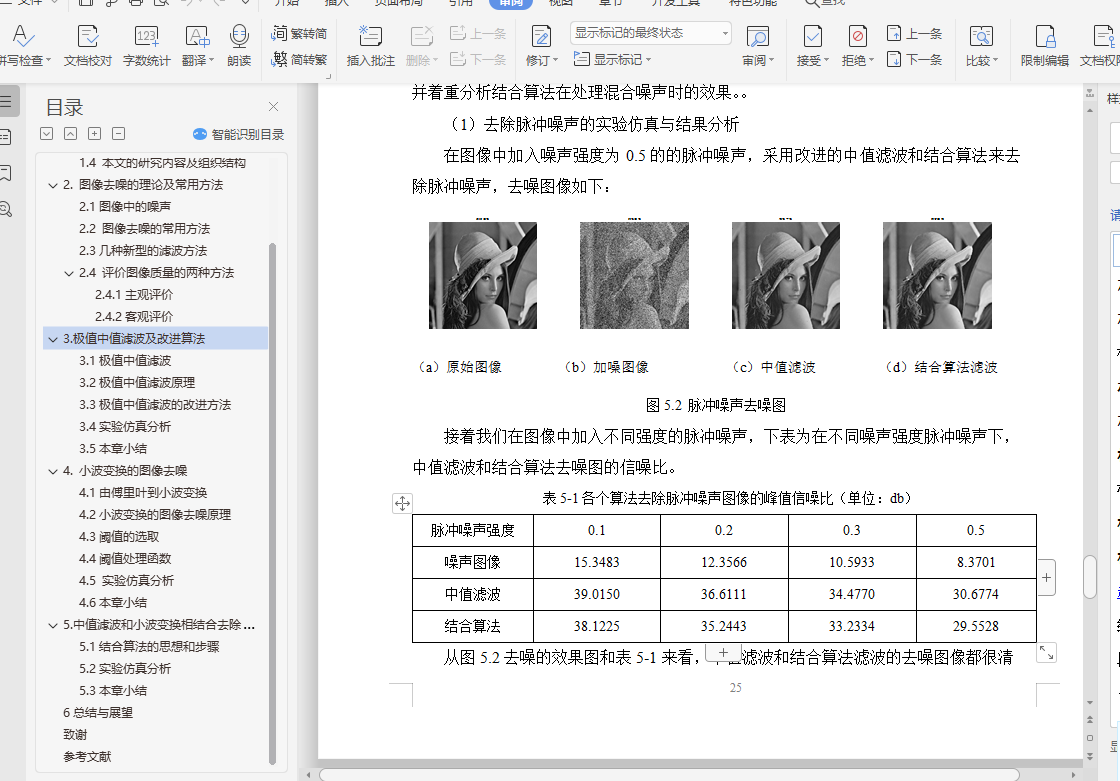Image resolution: width=1120 pixels, height=781 pixels.
Task: Click the document vertical scrollbar thumb
Action: point(1090,577)
